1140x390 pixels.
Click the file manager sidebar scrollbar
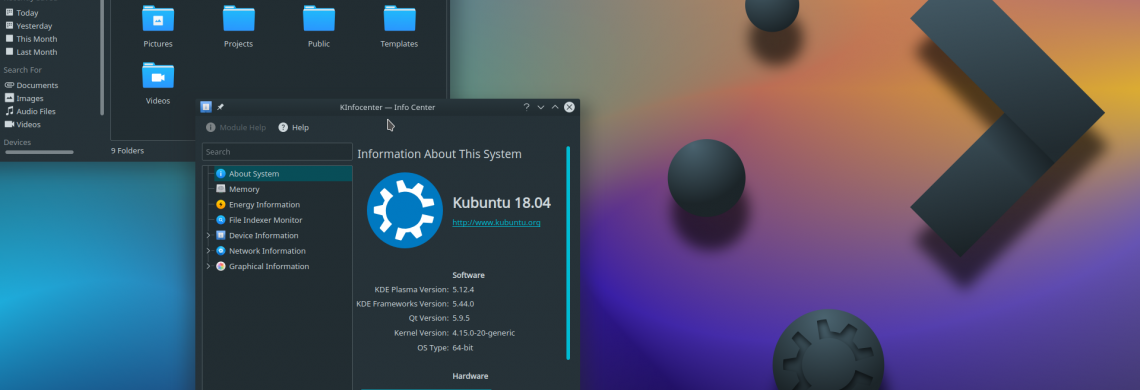[102, 57]
